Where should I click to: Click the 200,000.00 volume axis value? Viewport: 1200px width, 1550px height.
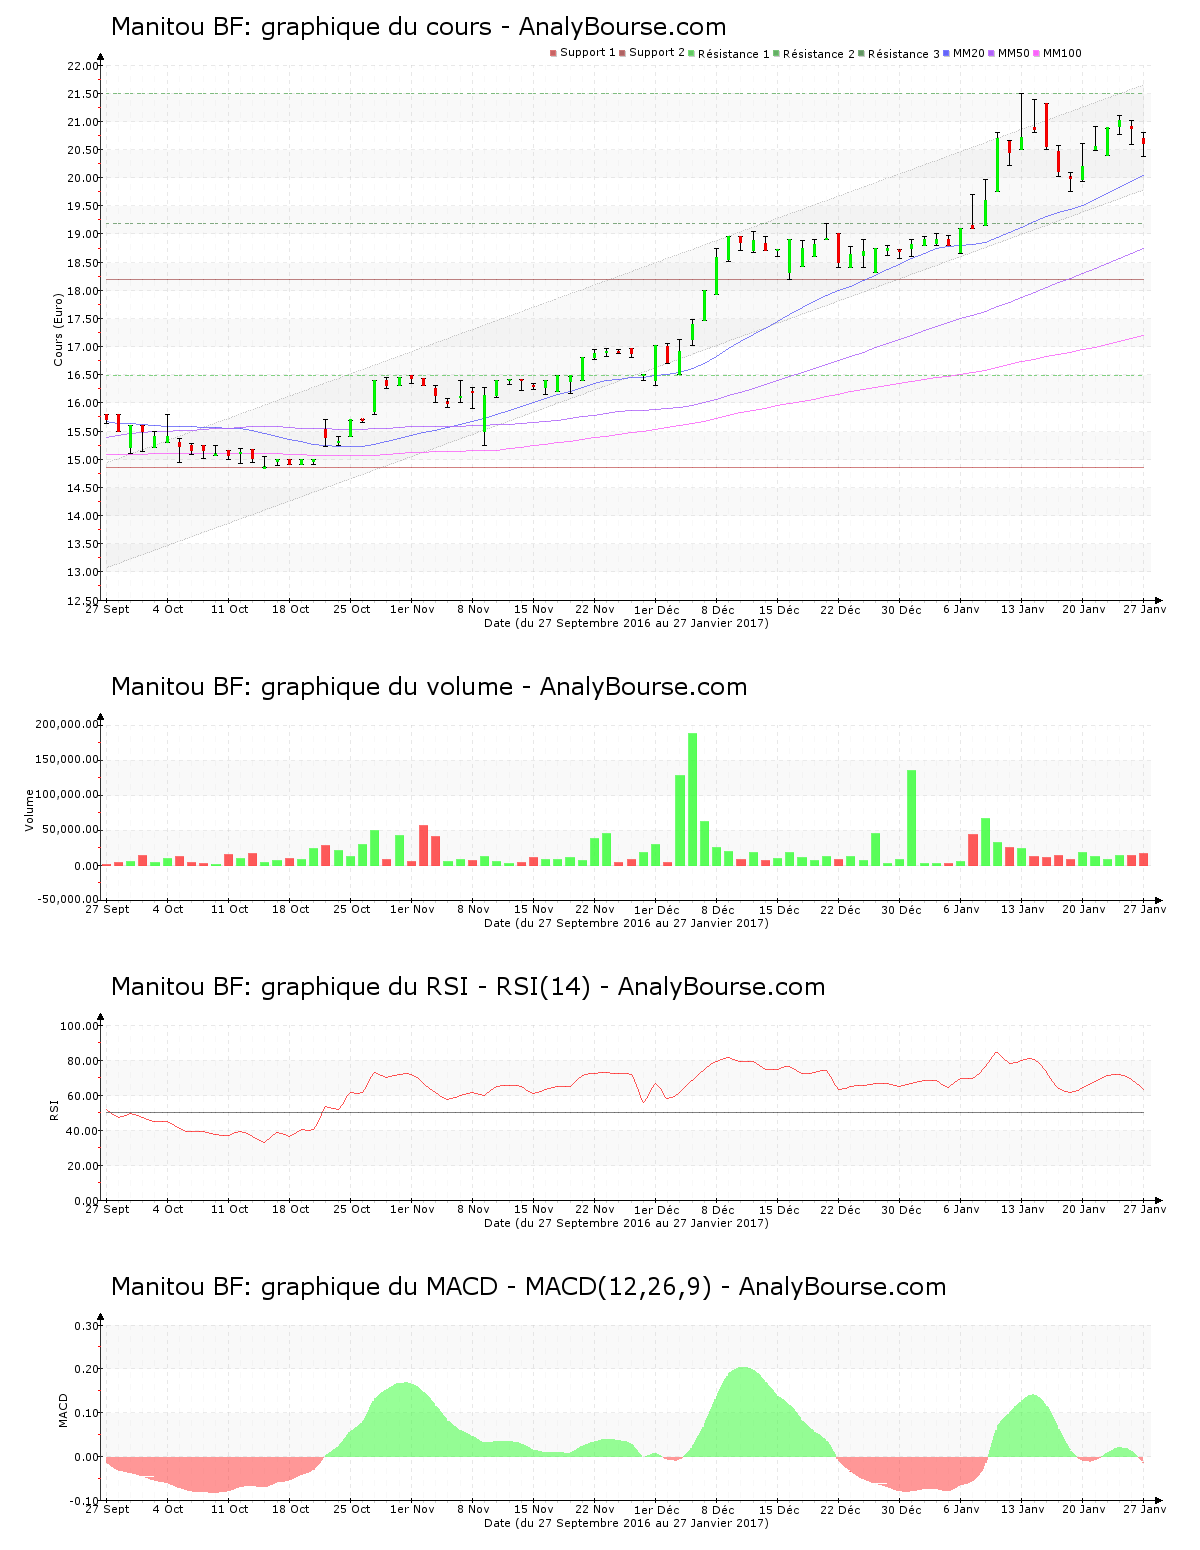coord(67,724)
